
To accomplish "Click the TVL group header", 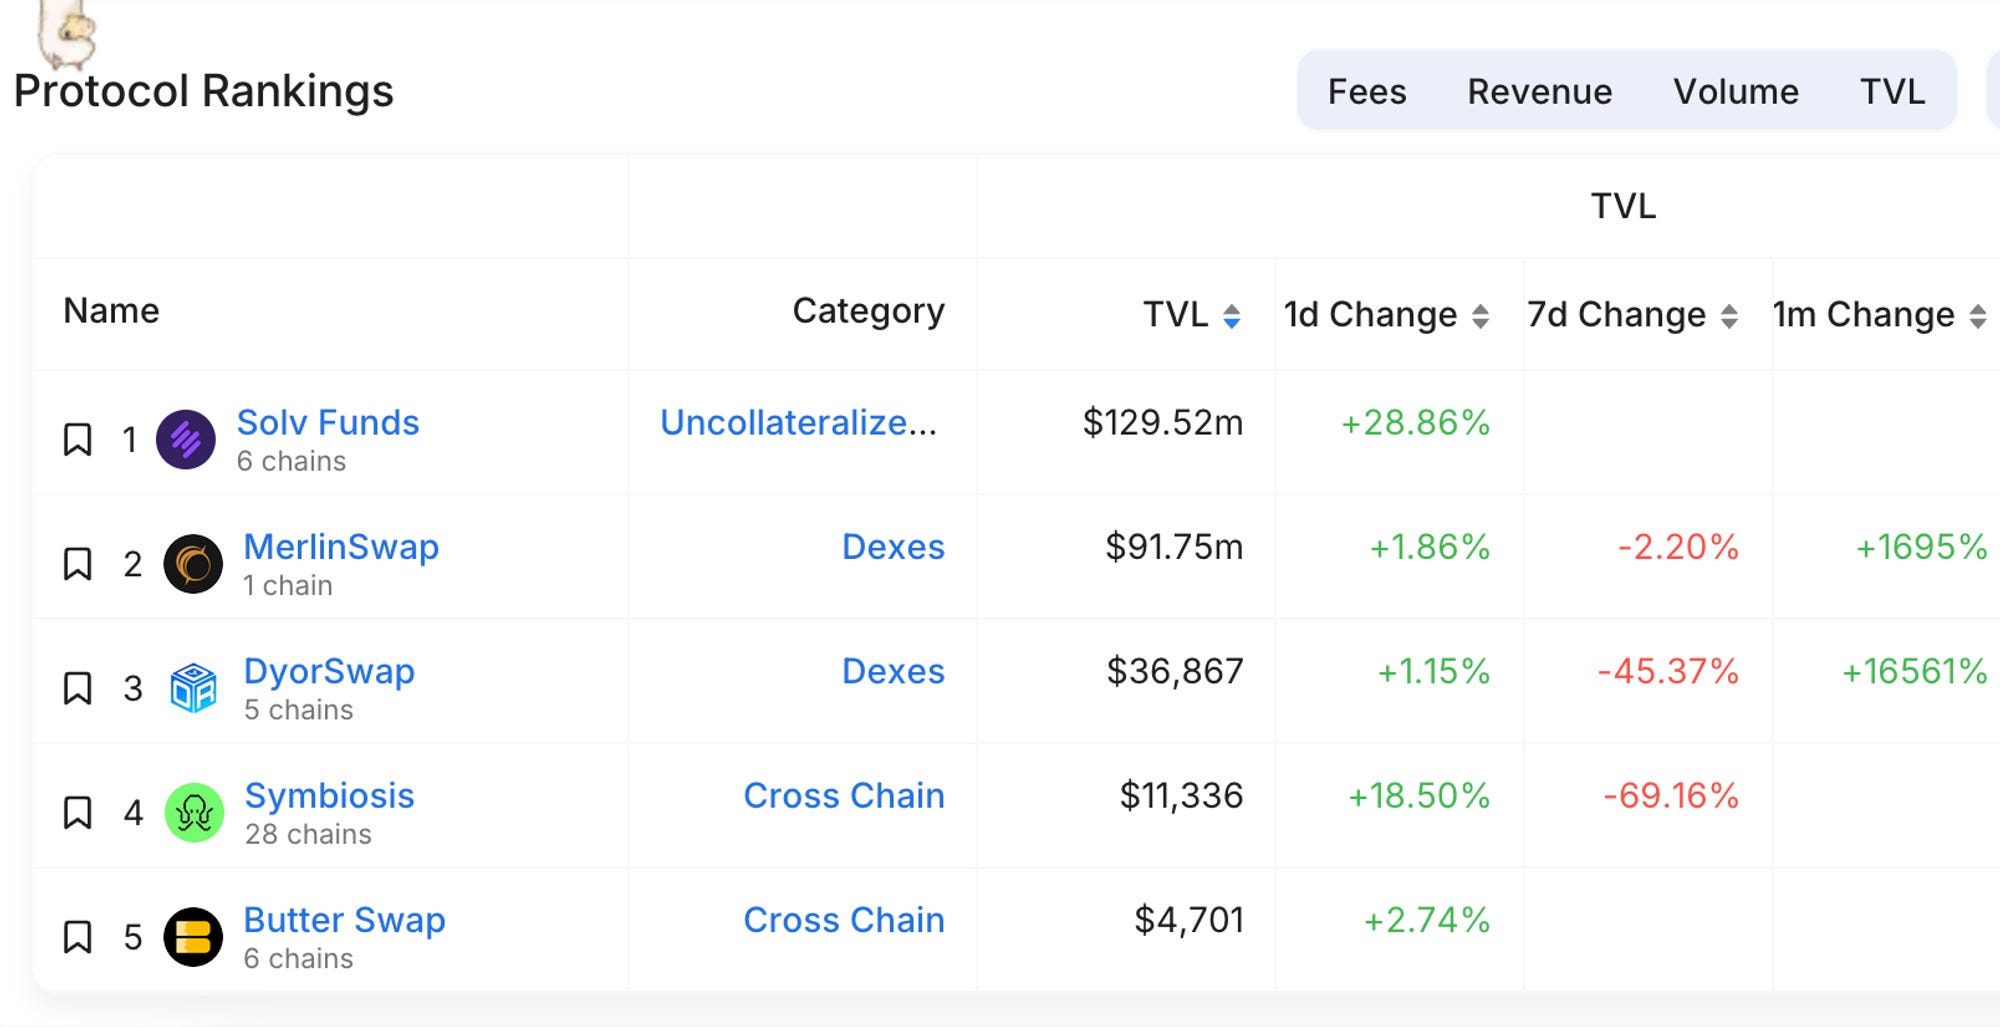I will pos(1623,206).
